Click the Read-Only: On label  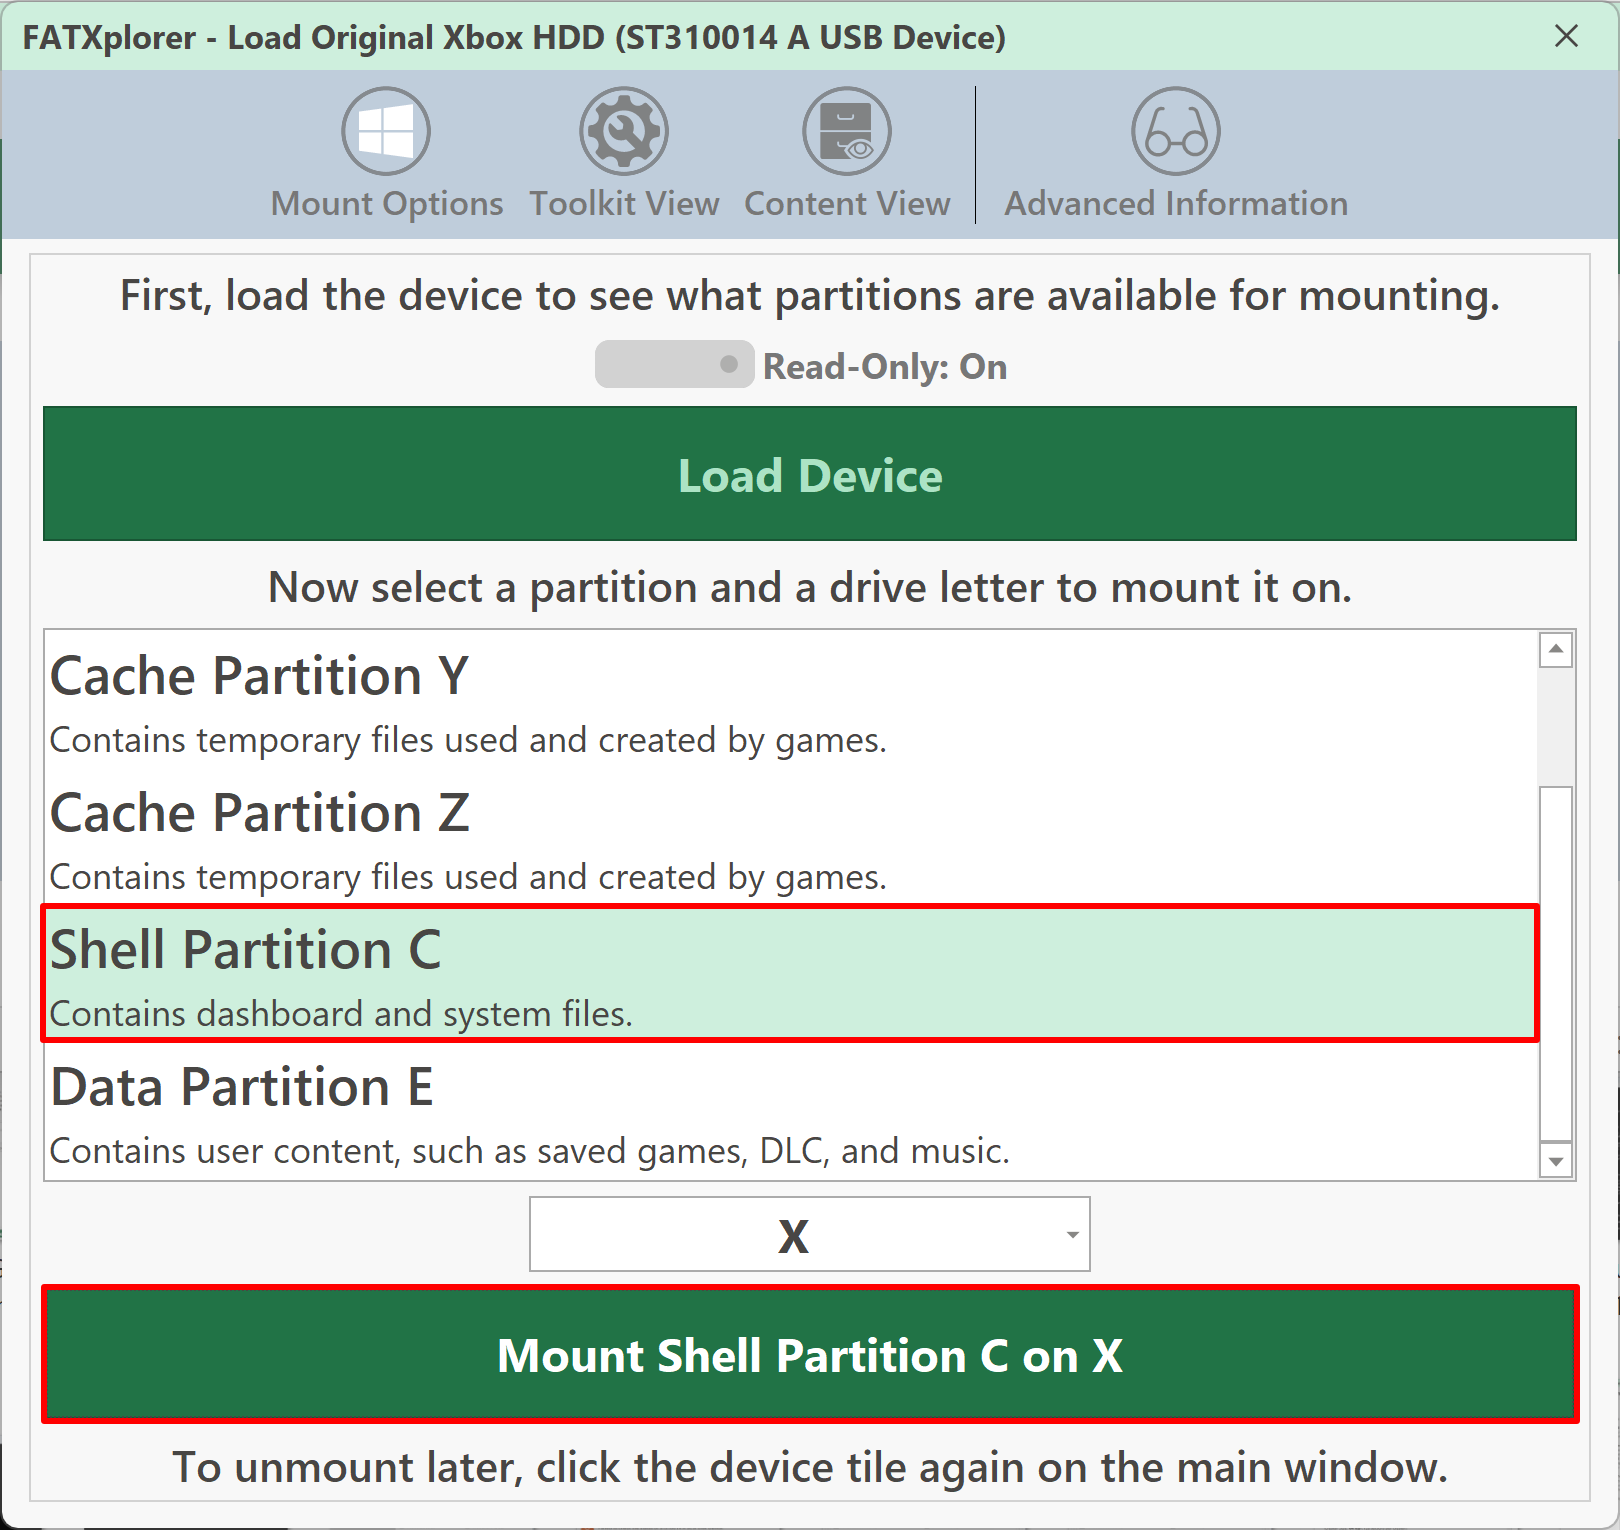point(885,367)
